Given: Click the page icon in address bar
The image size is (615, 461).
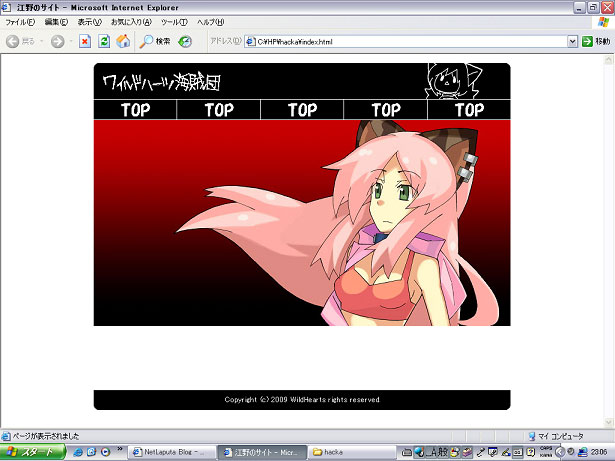Looking at the screenshot, I should click(x=251, y=42).
